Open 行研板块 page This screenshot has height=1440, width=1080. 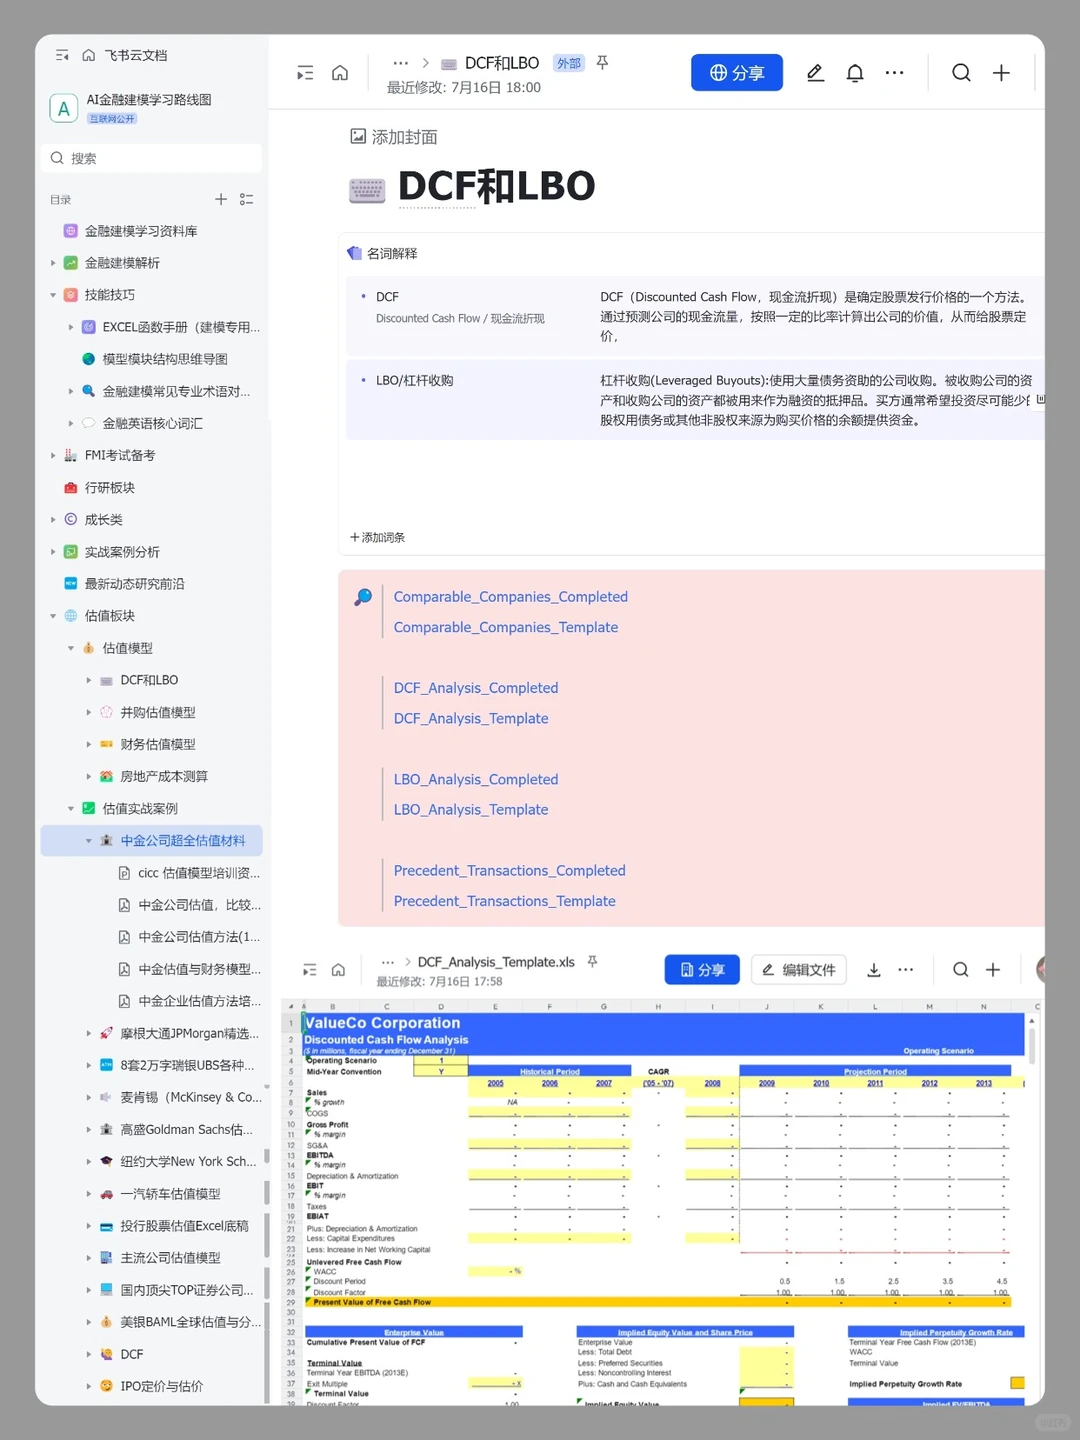tap(110, 488)
